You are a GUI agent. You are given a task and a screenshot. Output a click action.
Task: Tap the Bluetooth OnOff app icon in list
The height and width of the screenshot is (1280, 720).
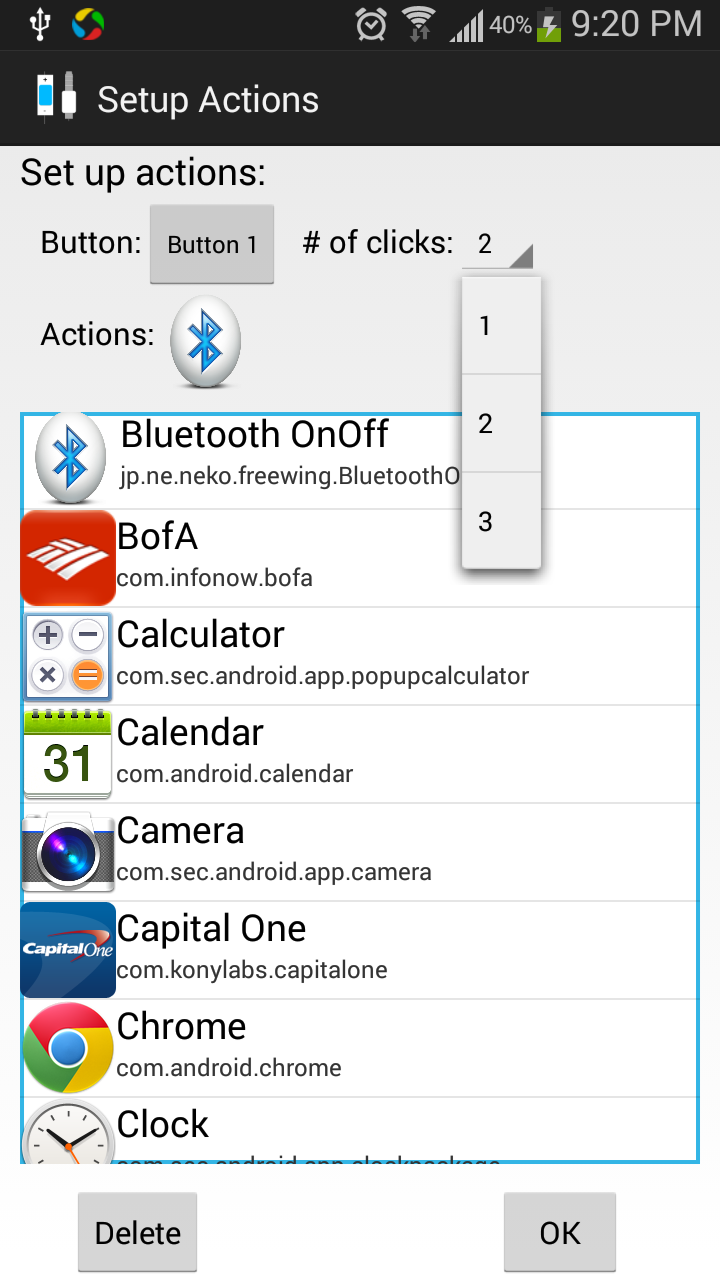coord(70,460)
